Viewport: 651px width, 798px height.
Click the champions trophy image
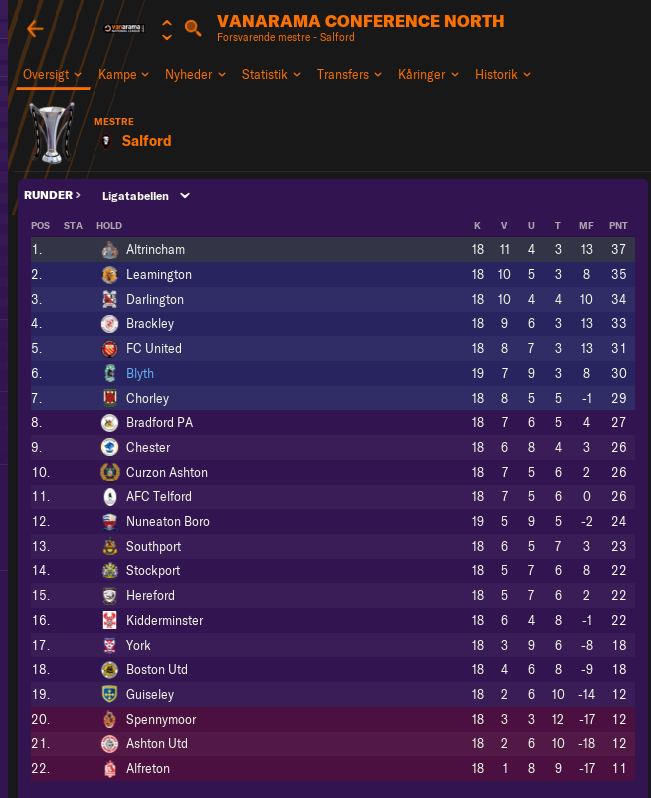click(x=52, y=133)
